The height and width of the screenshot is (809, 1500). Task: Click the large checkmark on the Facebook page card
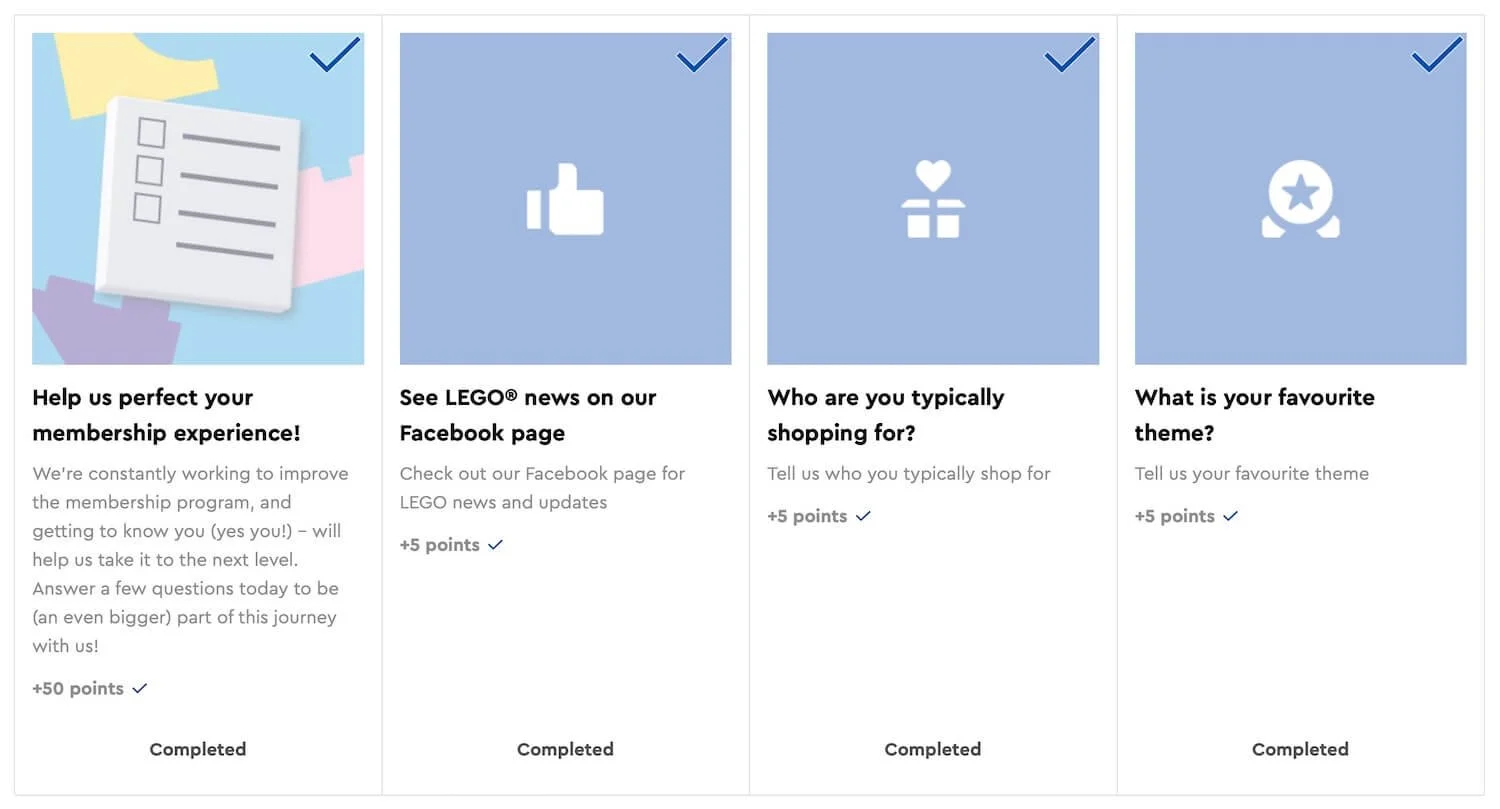point(702,55)
